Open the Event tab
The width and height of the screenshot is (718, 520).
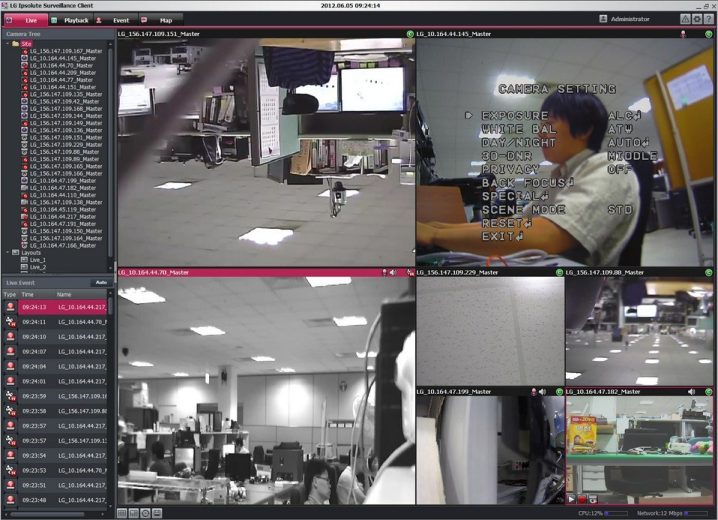click(x=115, y=19)
